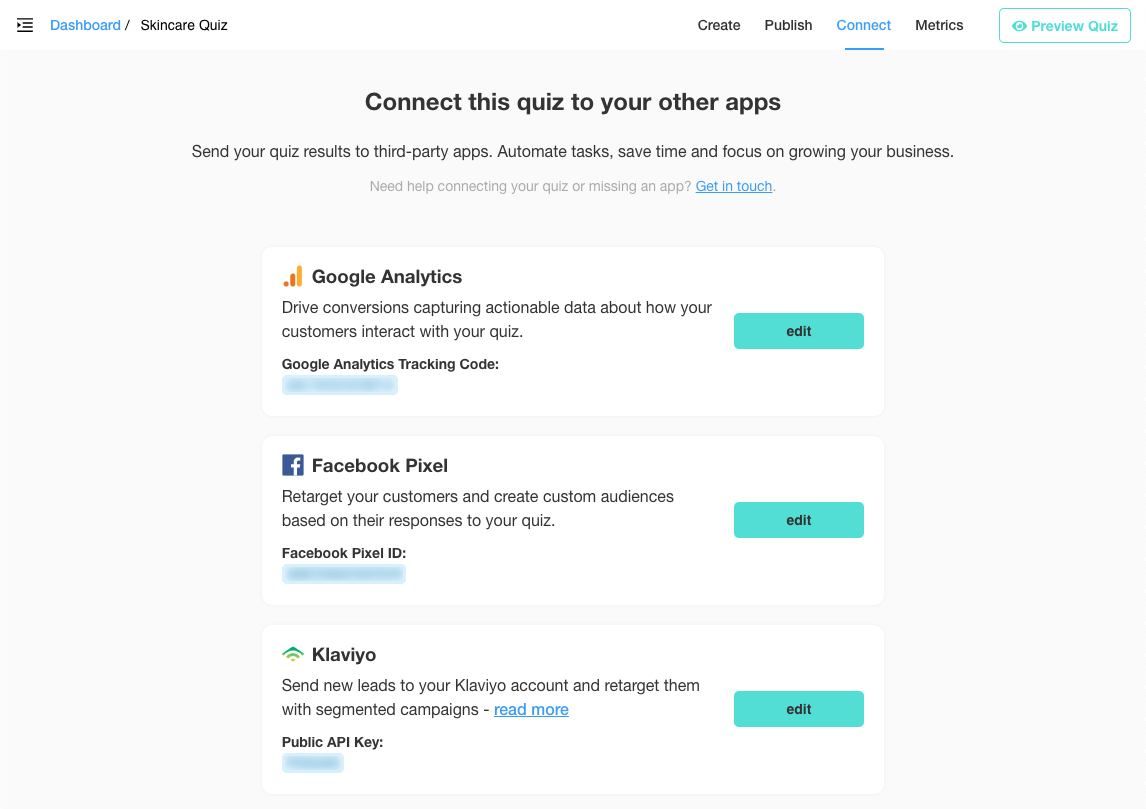
Task: Select the Connect tab
Action: (863, 26)
